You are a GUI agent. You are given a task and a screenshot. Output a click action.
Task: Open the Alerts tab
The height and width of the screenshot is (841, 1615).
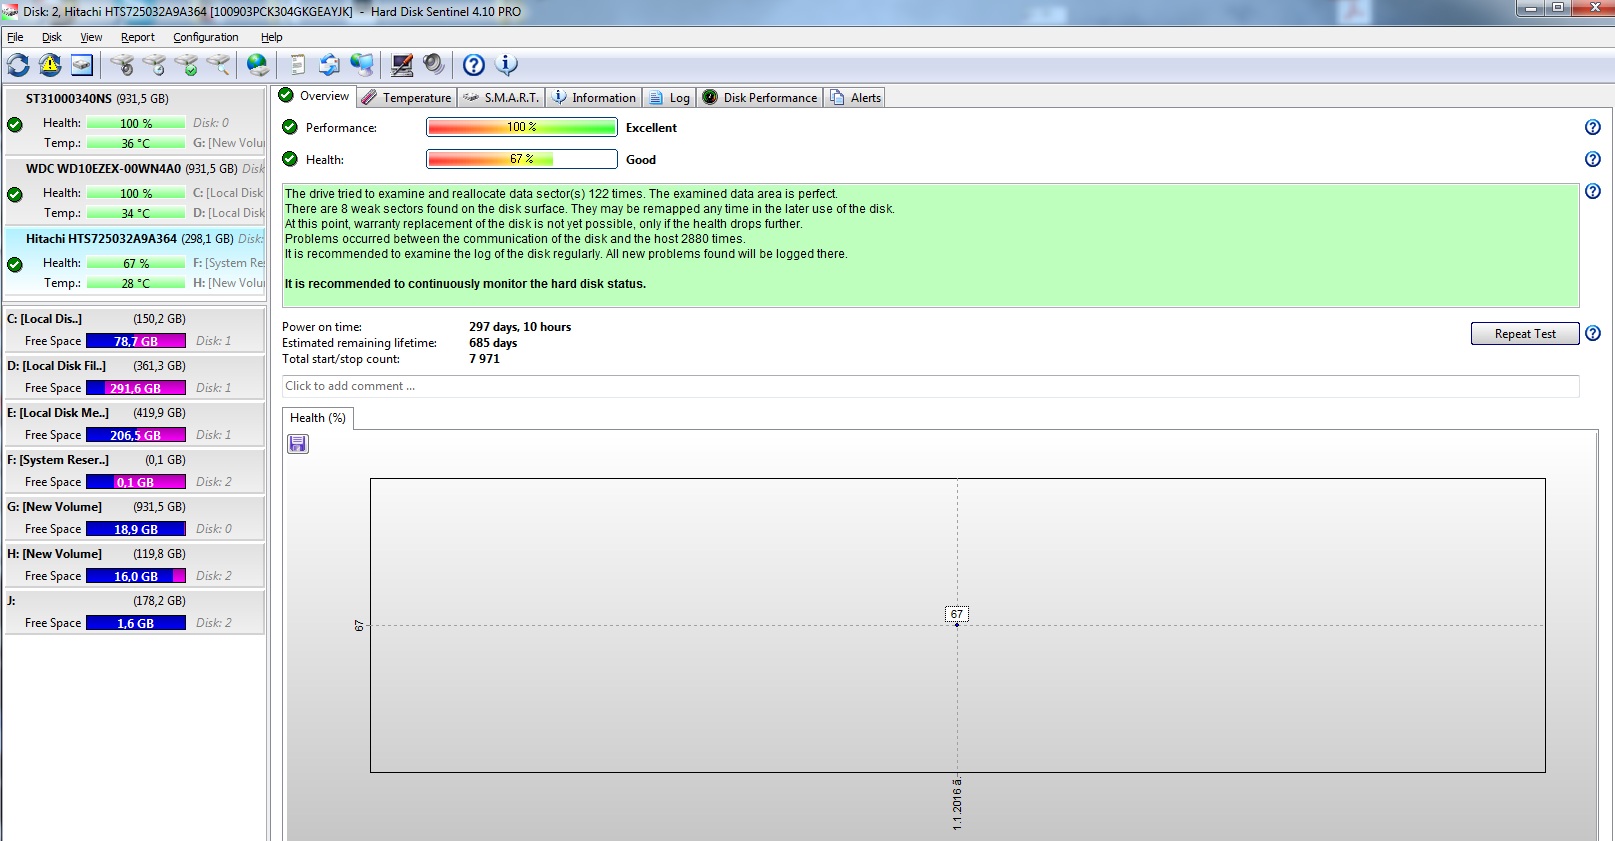(855, 97)
